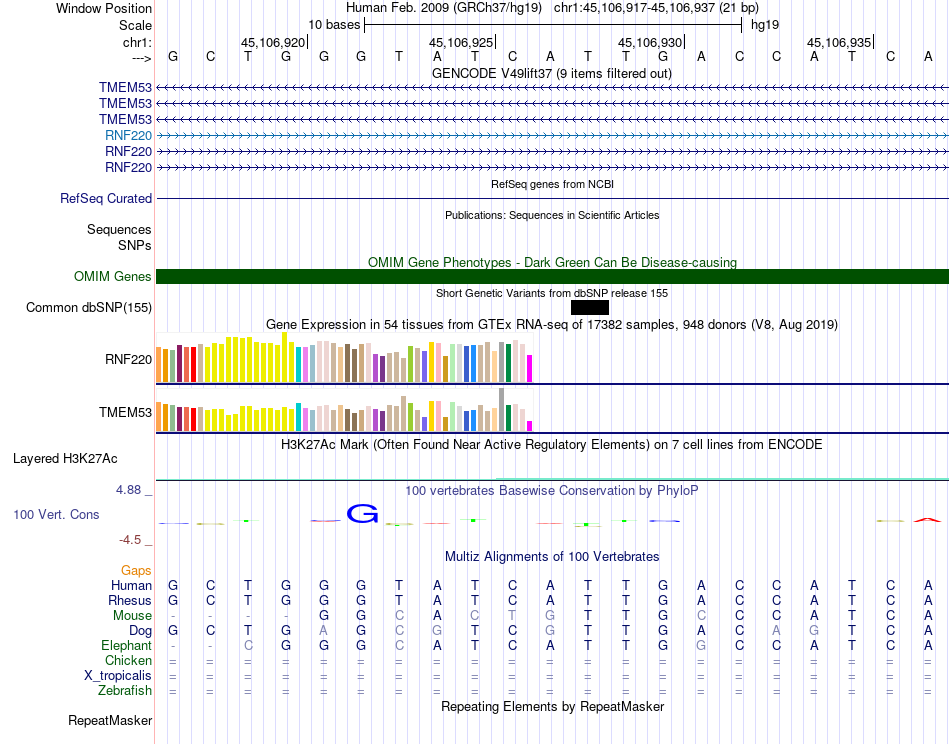The height and width of the screenshot is (744, 950).
Task: Click the magenta bar in the RNF220 expression chart
Action: point(530,368)
